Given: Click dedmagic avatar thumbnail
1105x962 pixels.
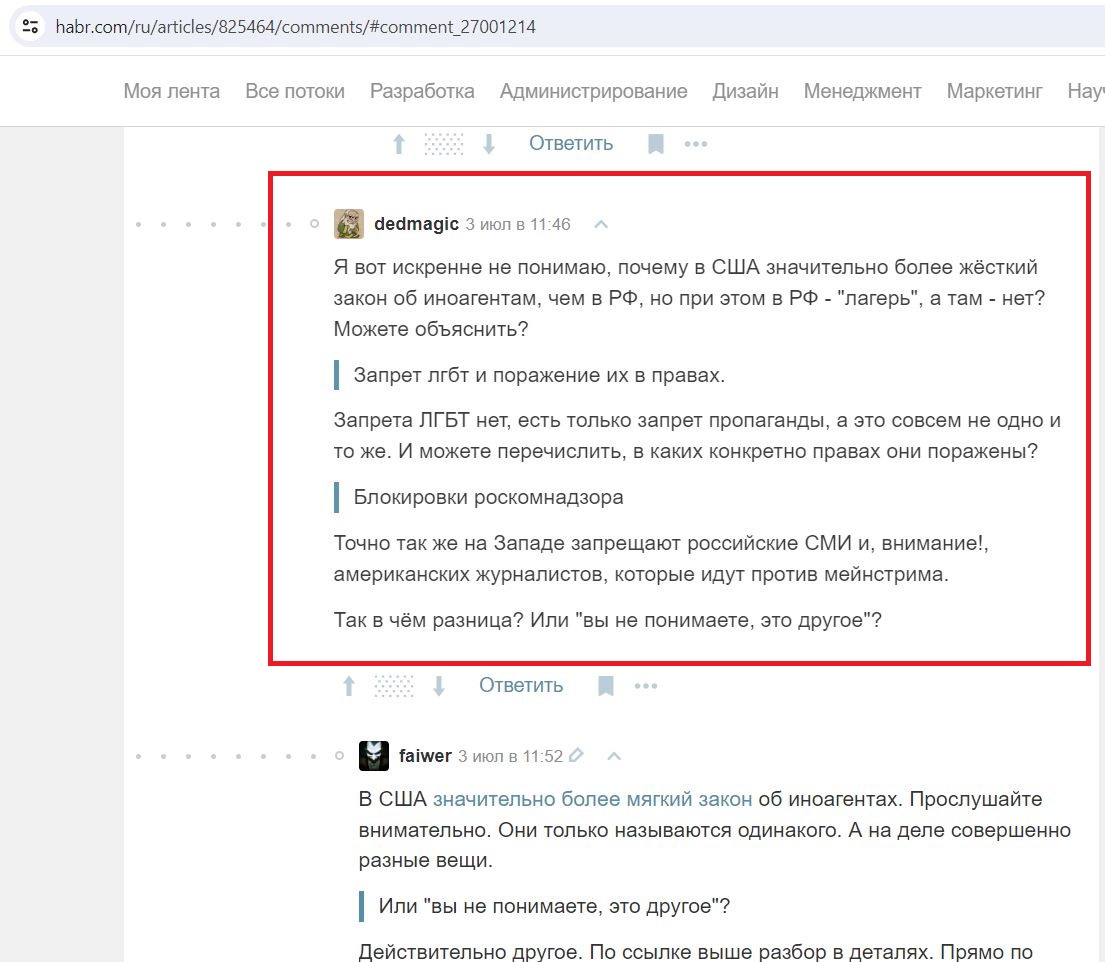Looking at the screenshot, I should [x=349, y=224].
